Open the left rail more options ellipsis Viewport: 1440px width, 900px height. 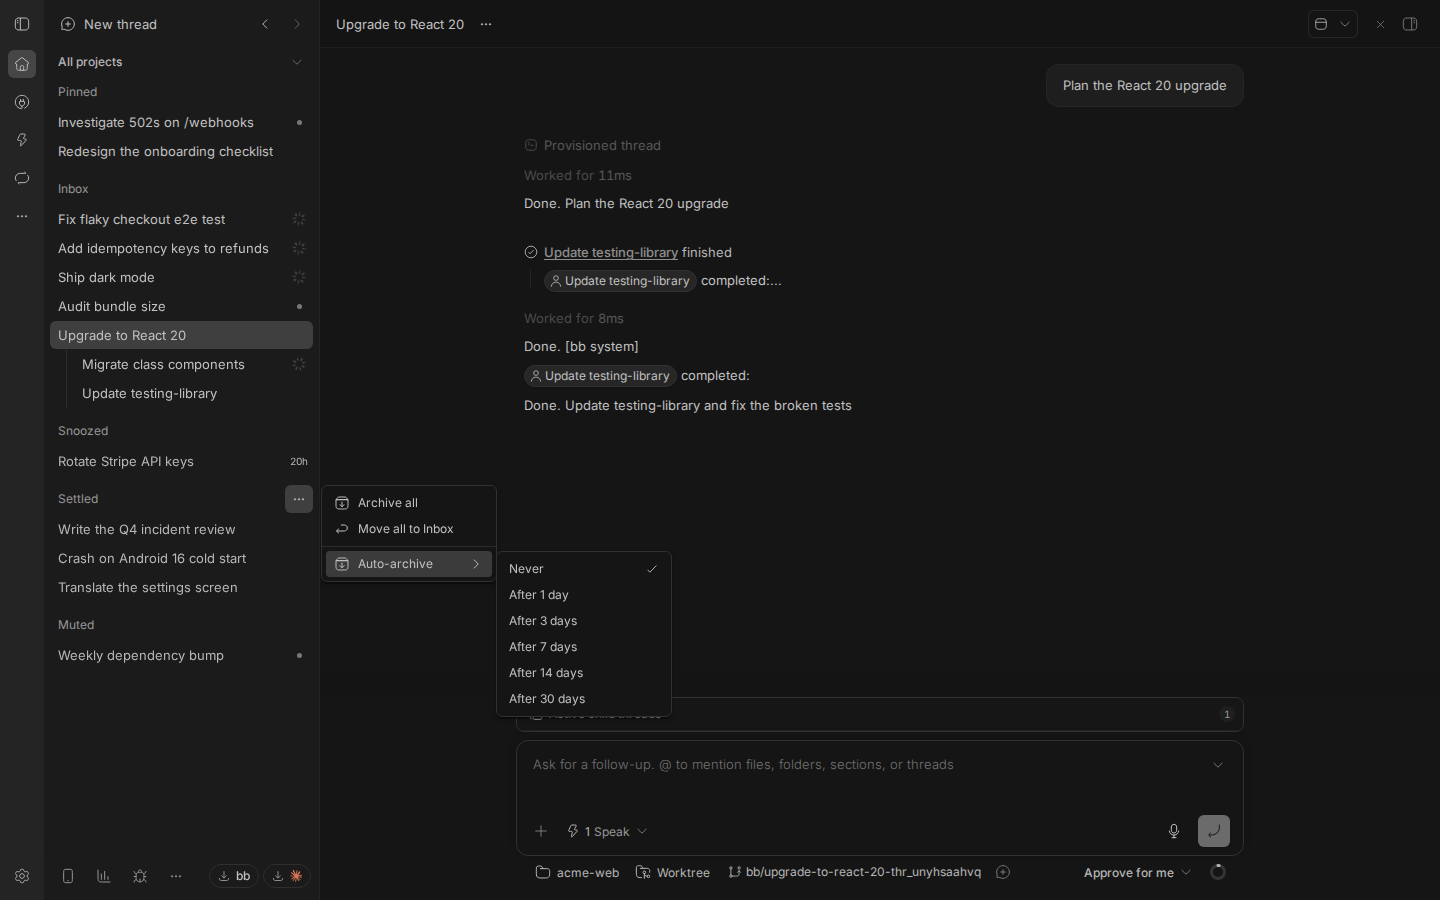tap(22, 216)
